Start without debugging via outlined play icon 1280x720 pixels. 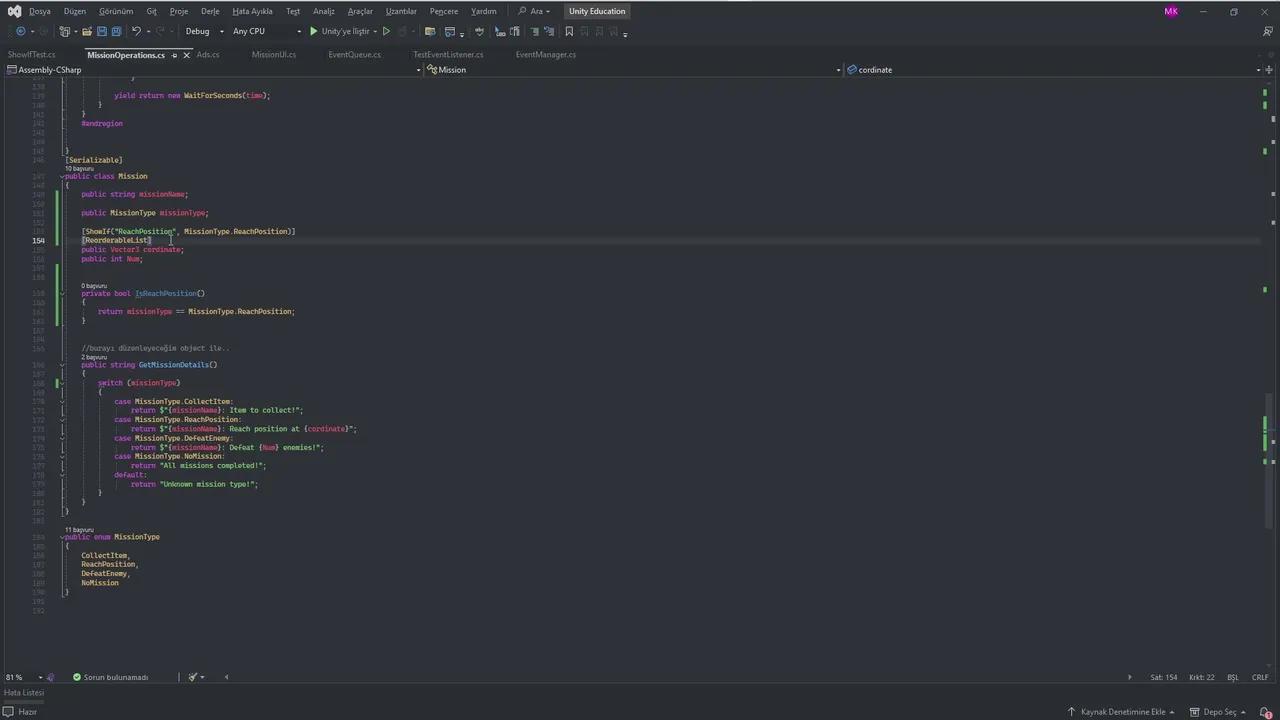point(387,31)
